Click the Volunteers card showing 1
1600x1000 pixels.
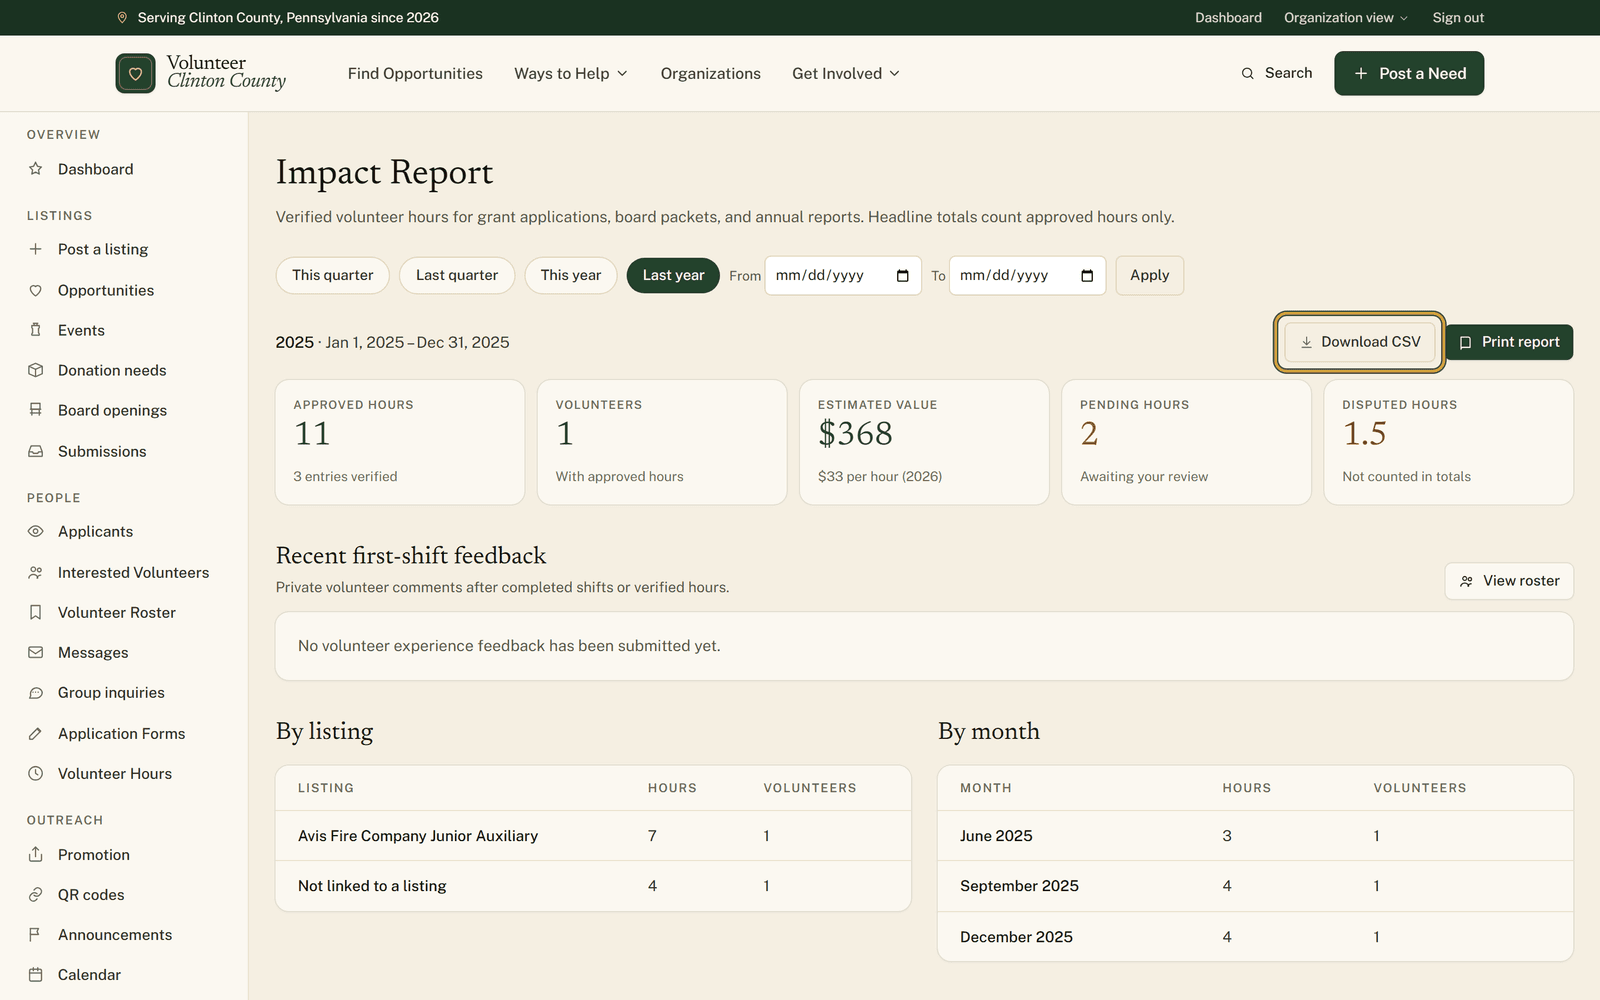[x=662, y=442]
